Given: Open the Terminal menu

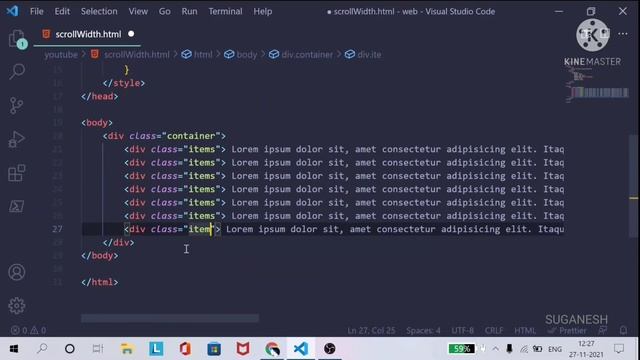Looking at the screenshot, I should (x=225, y=11).
